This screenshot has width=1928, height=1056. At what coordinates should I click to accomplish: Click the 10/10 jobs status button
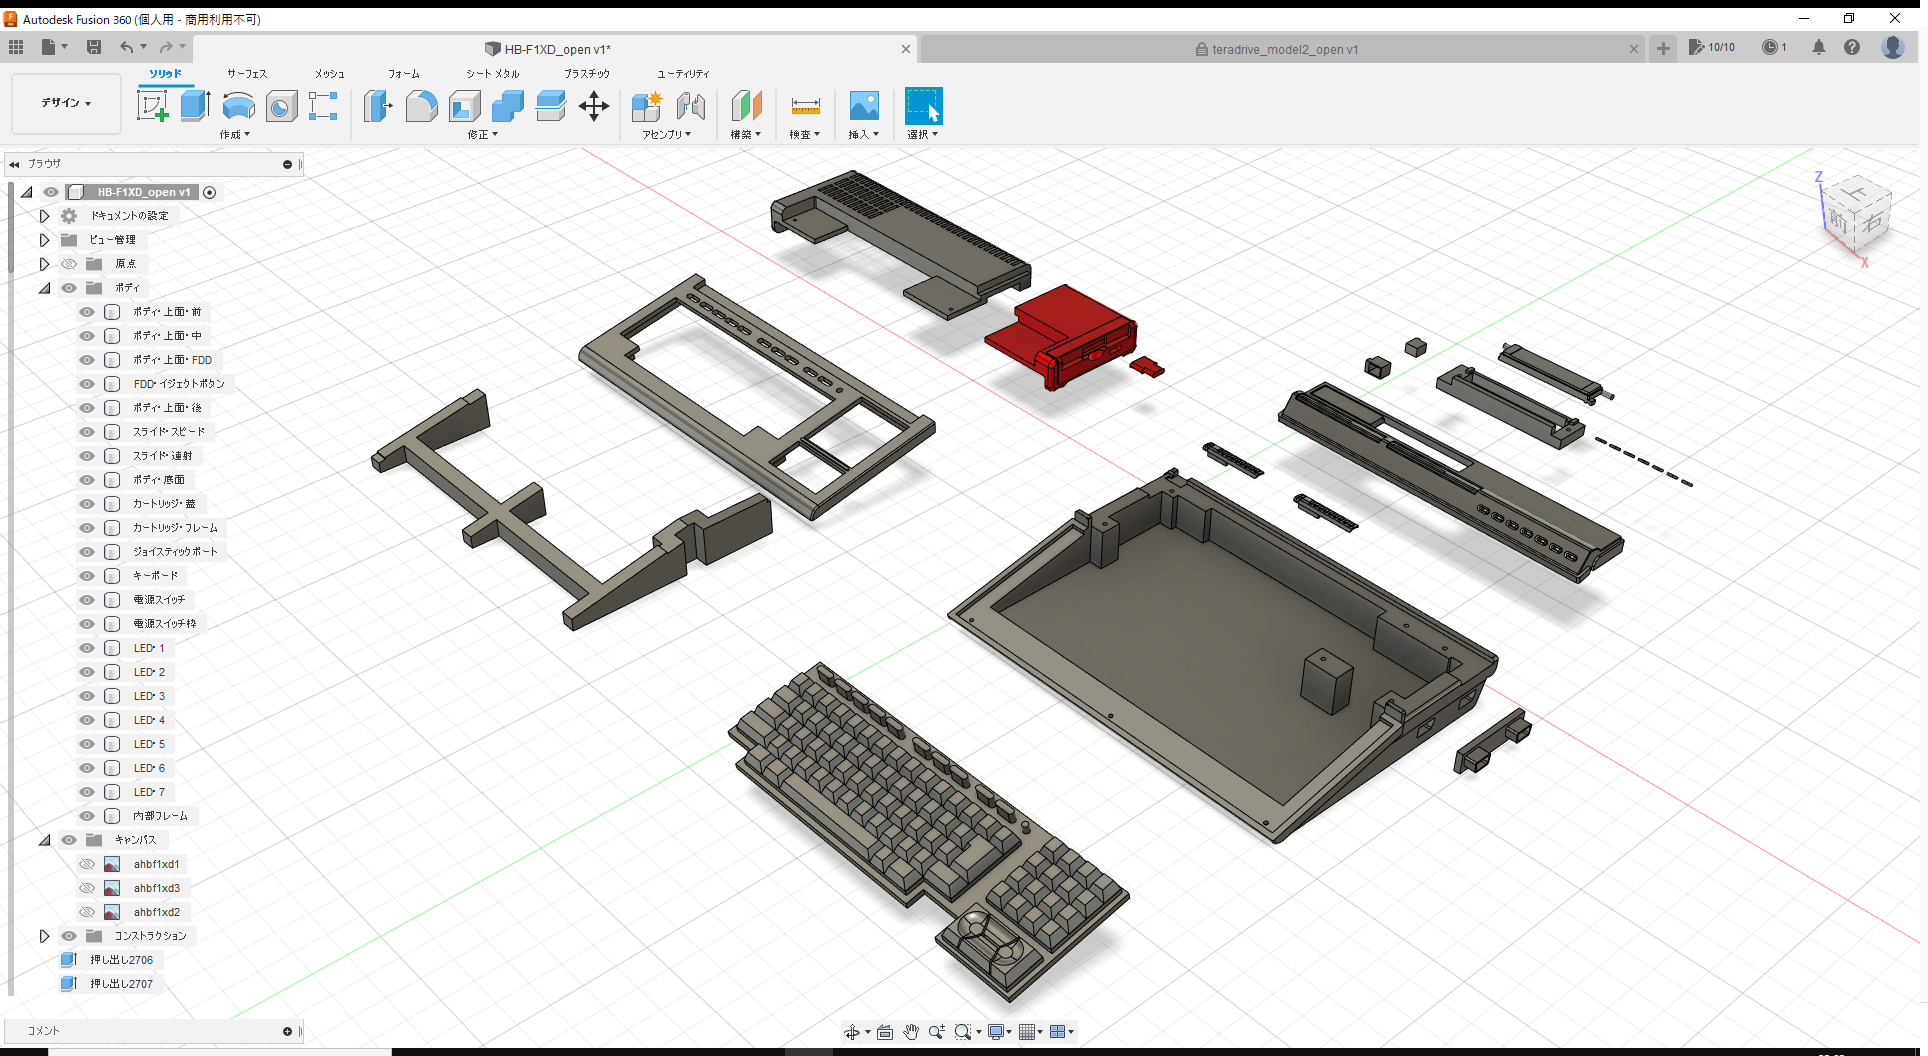click(1712, 47)
